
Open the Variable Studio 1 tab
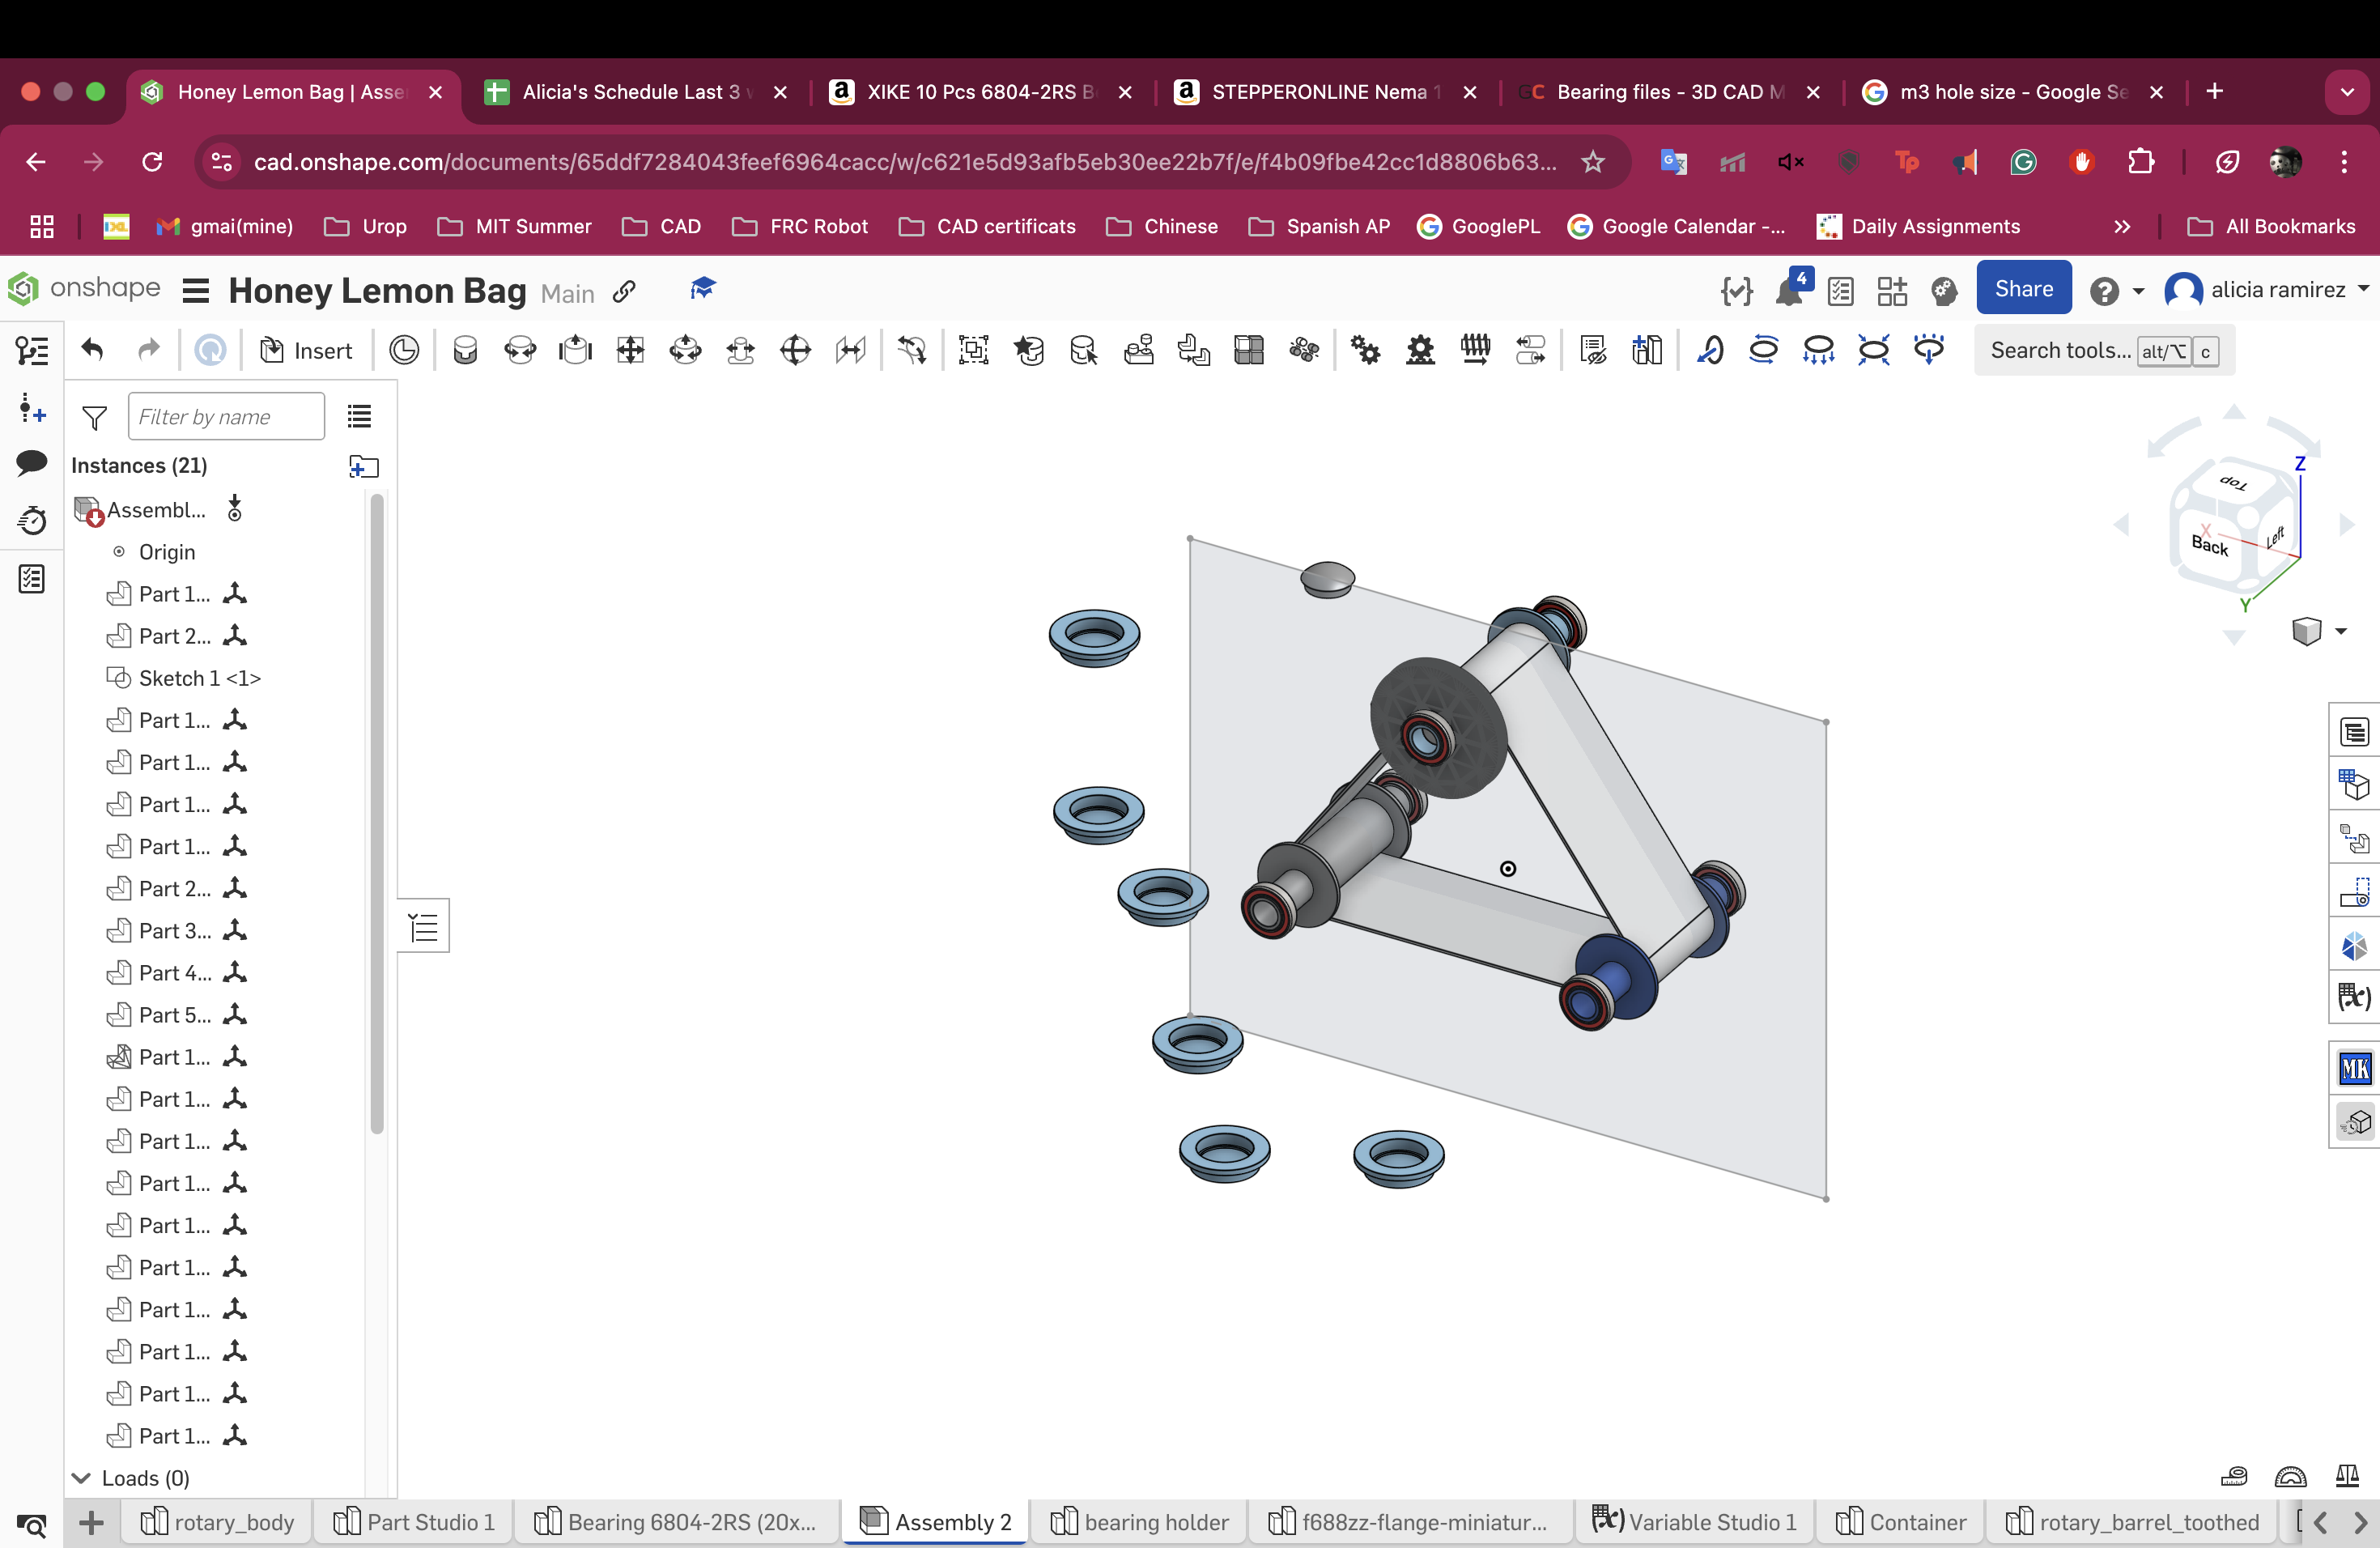[x=1694, y=1522]
